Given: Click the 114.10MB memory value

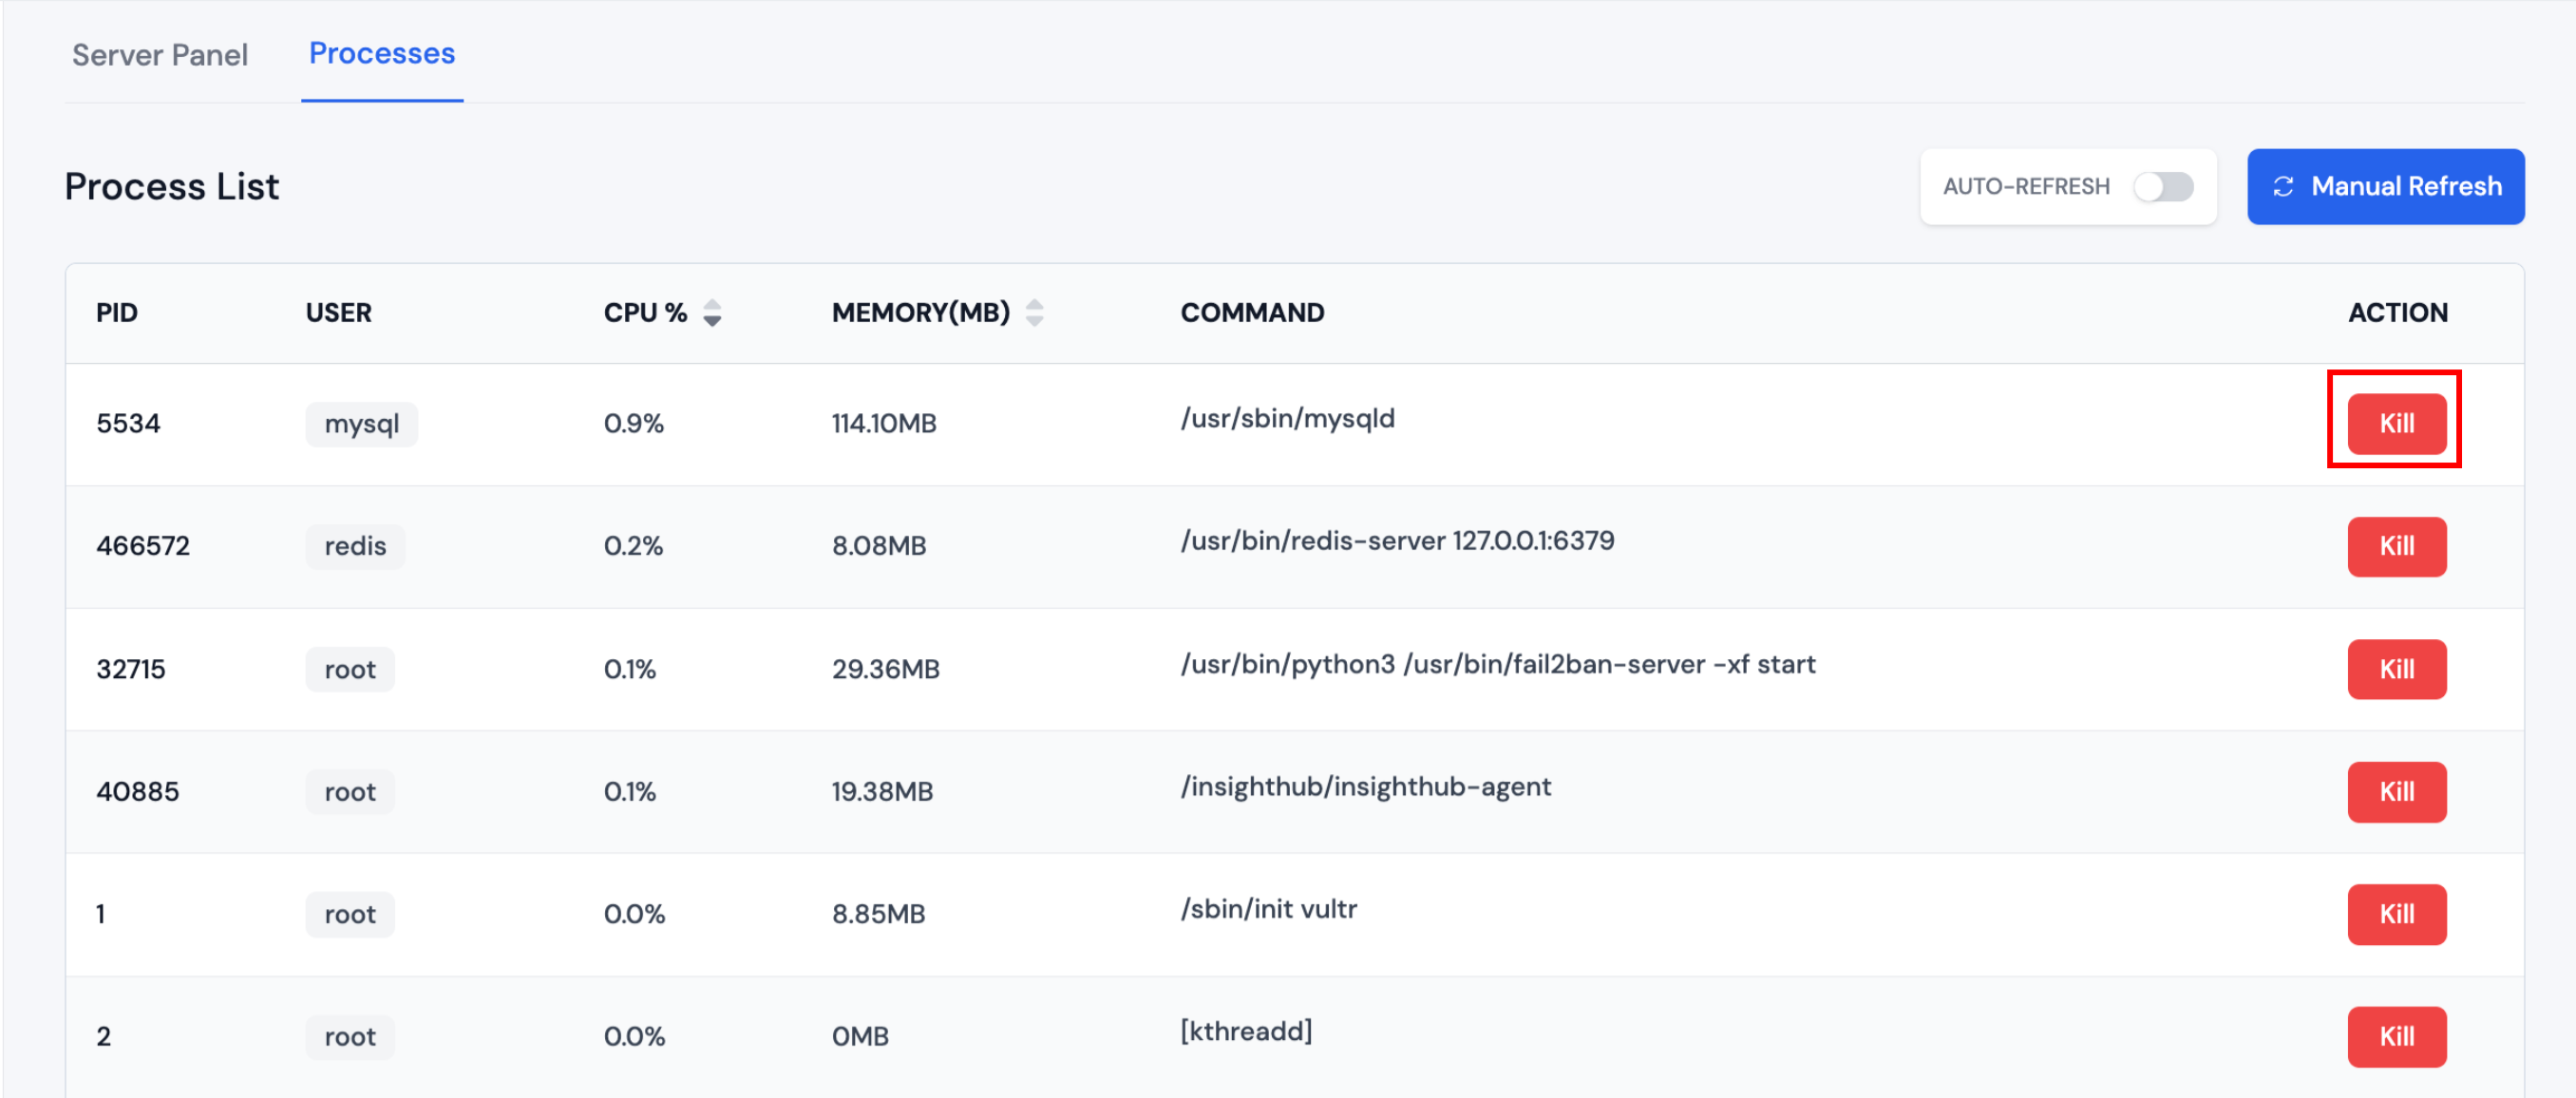Looking at the screenshot, I should (884, 424).
